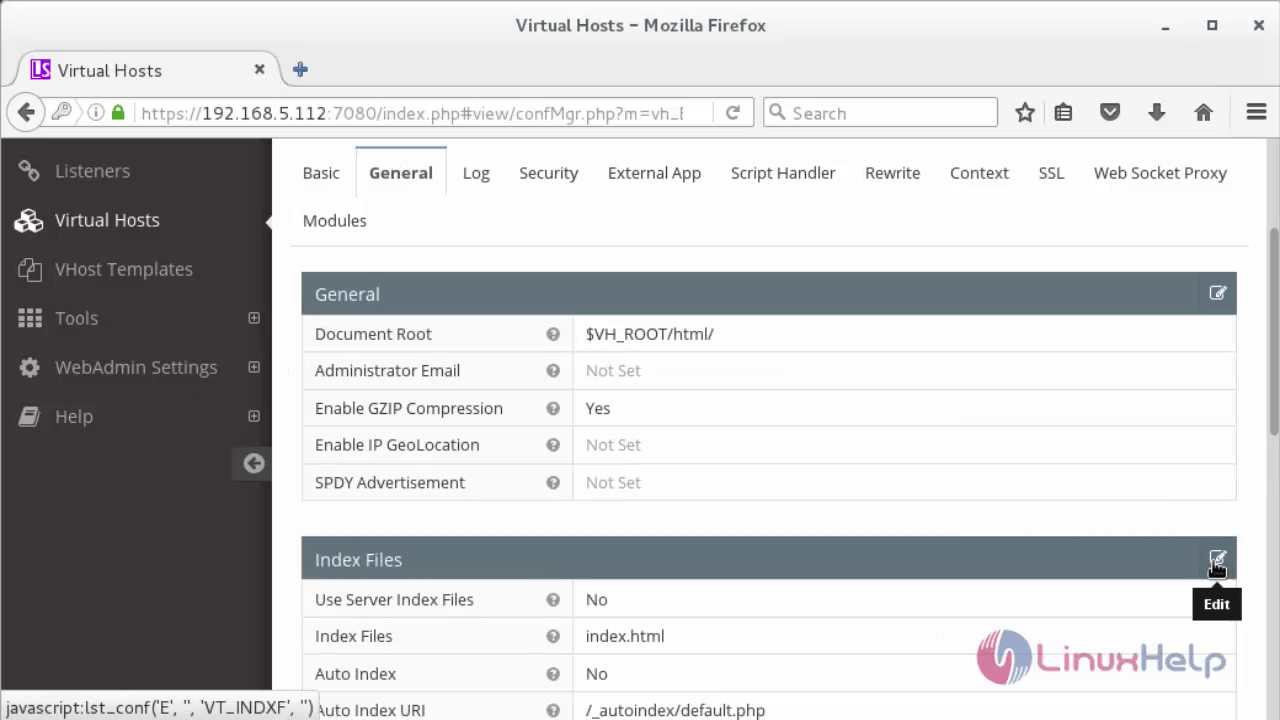Go back with Firefox back arrow
The height and width of the screenshot is (720, 1280).
pyautogui.click(x=27, y=113)
